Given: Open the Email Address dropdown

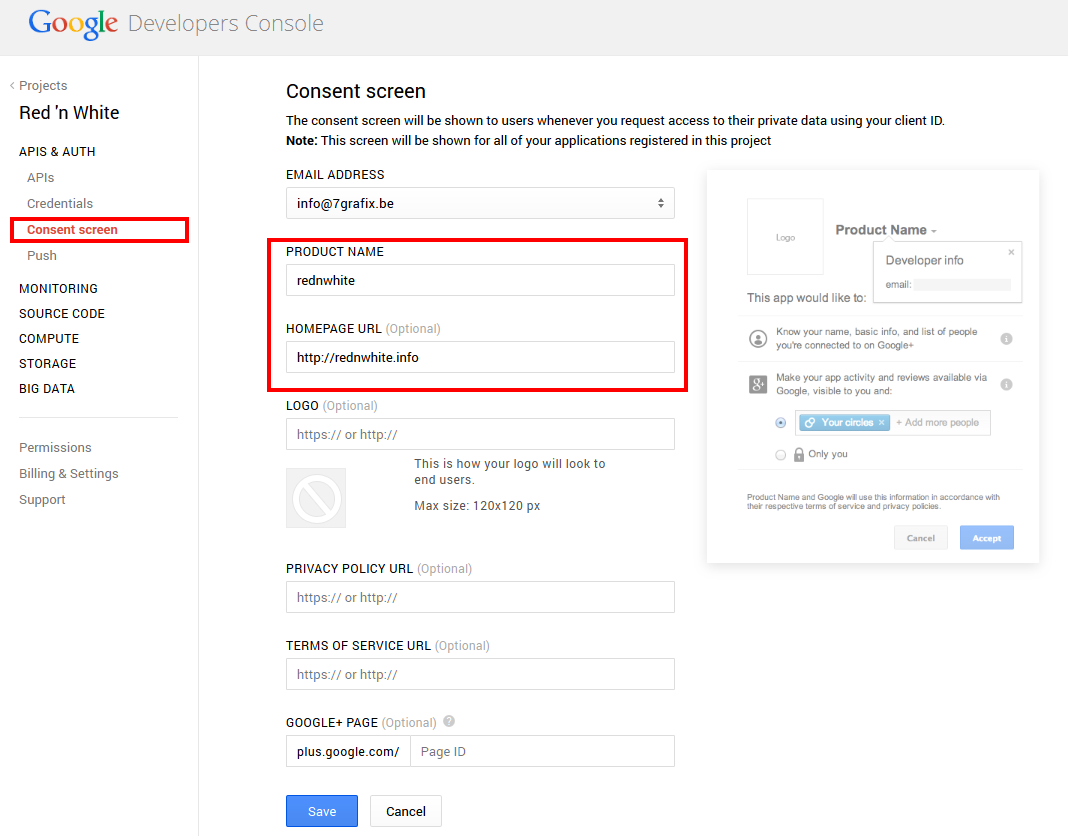Looking at the screenshot, I should [x=480, y=203].
